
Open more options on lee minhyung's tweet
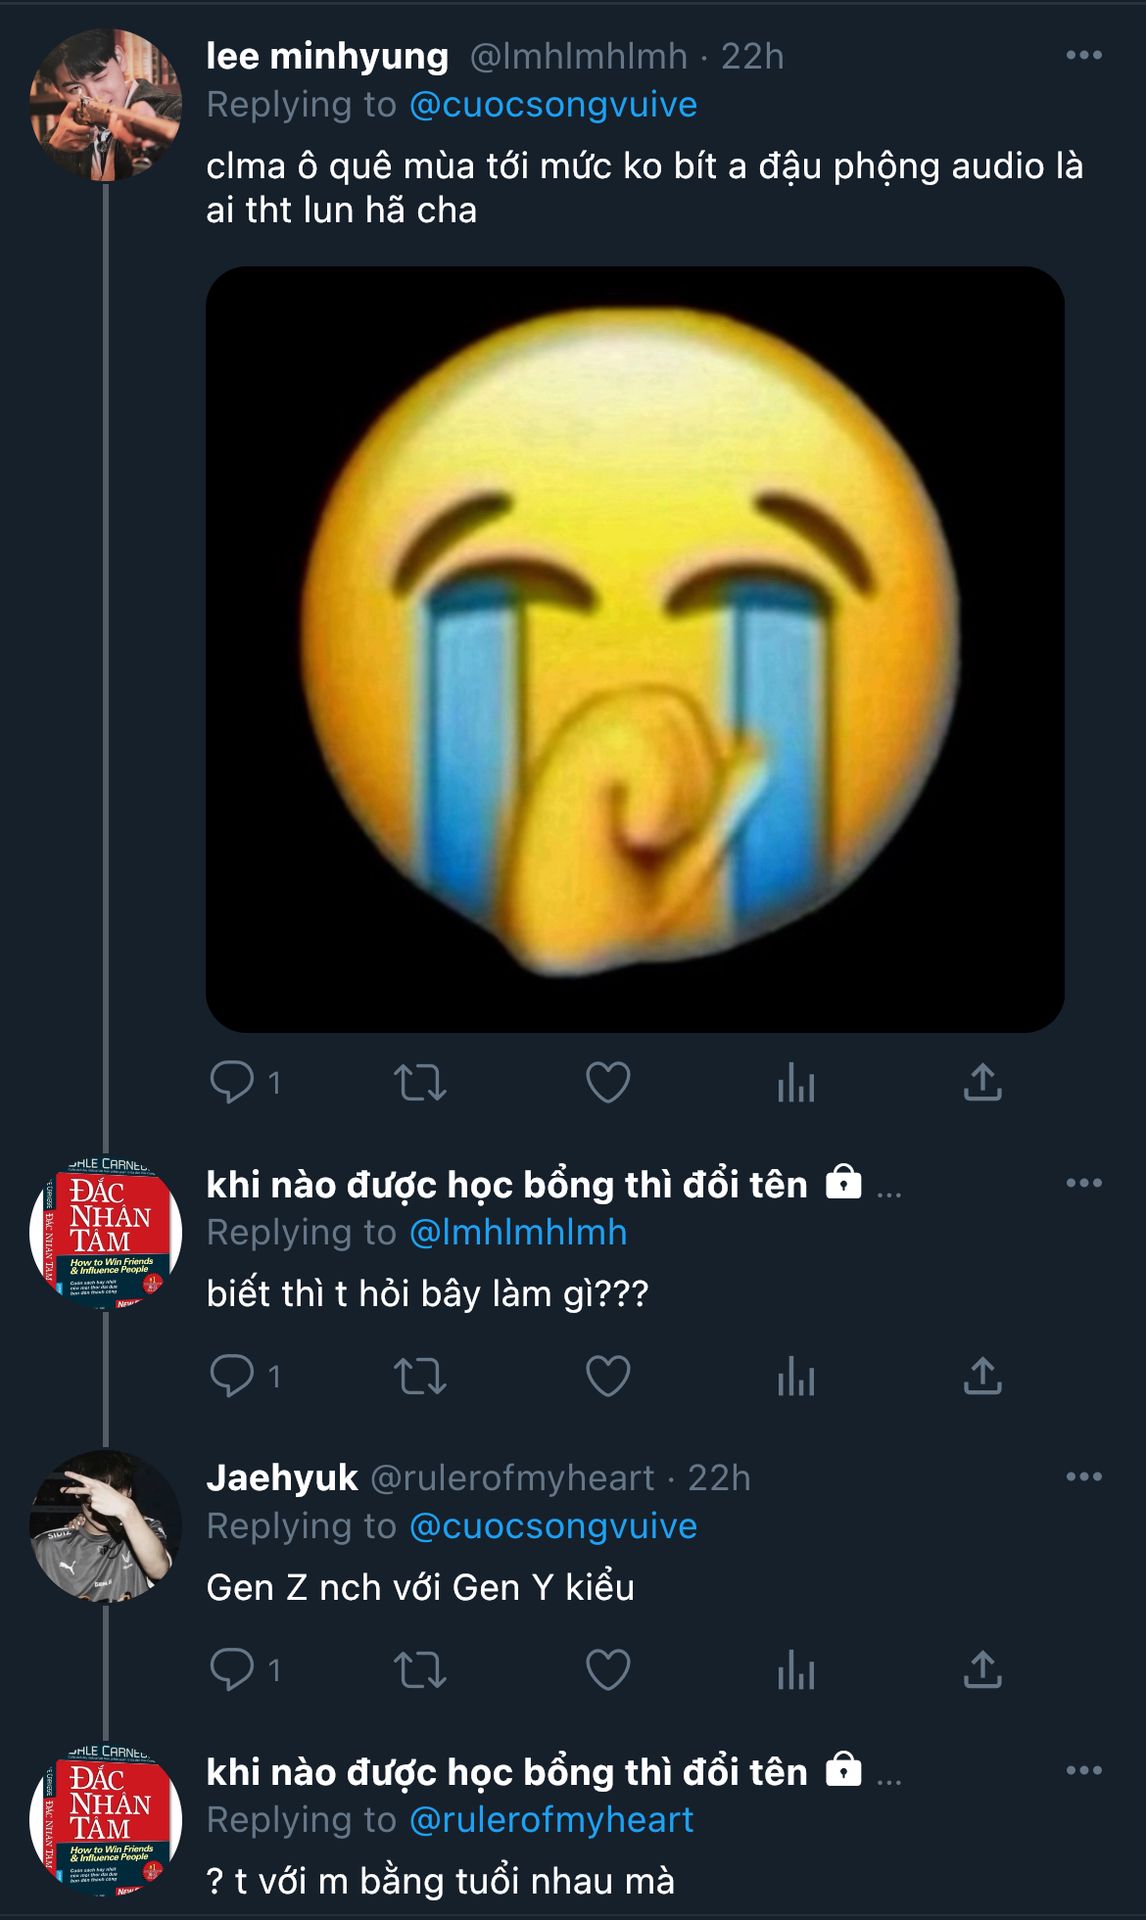[1084, 55]
